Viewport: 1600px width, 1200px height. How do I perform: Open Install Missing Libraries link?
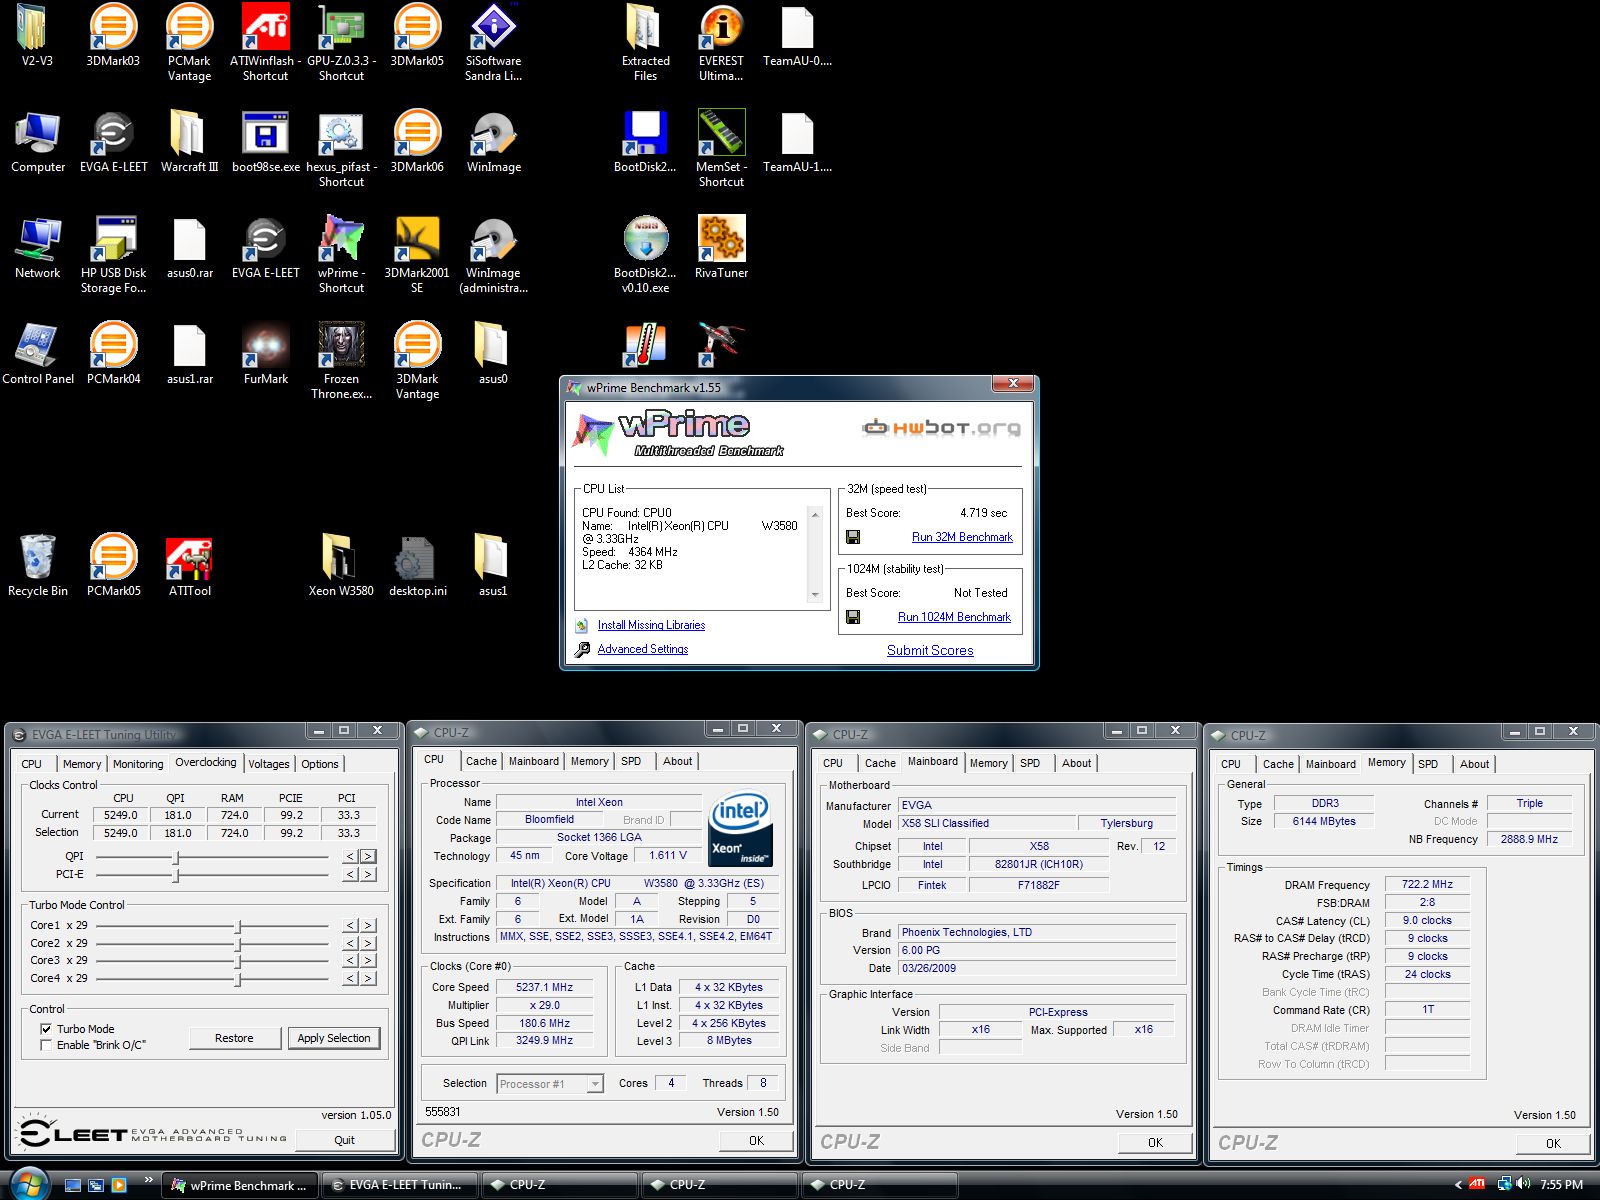pos(651,625)
